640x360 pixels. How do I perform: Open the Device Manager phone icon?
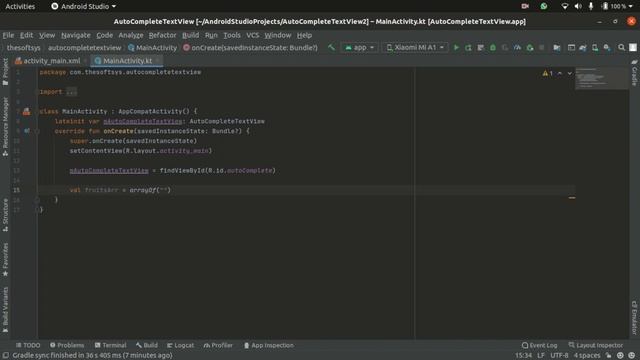pyautogui.click(x=595, y=48)
